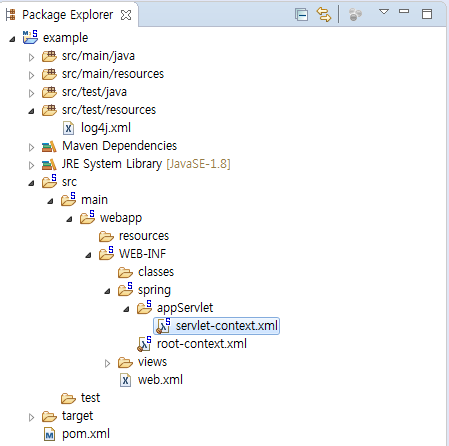
Task: Expand the target folder arrow
Action: pyautogui.click(x=31, y=417)
